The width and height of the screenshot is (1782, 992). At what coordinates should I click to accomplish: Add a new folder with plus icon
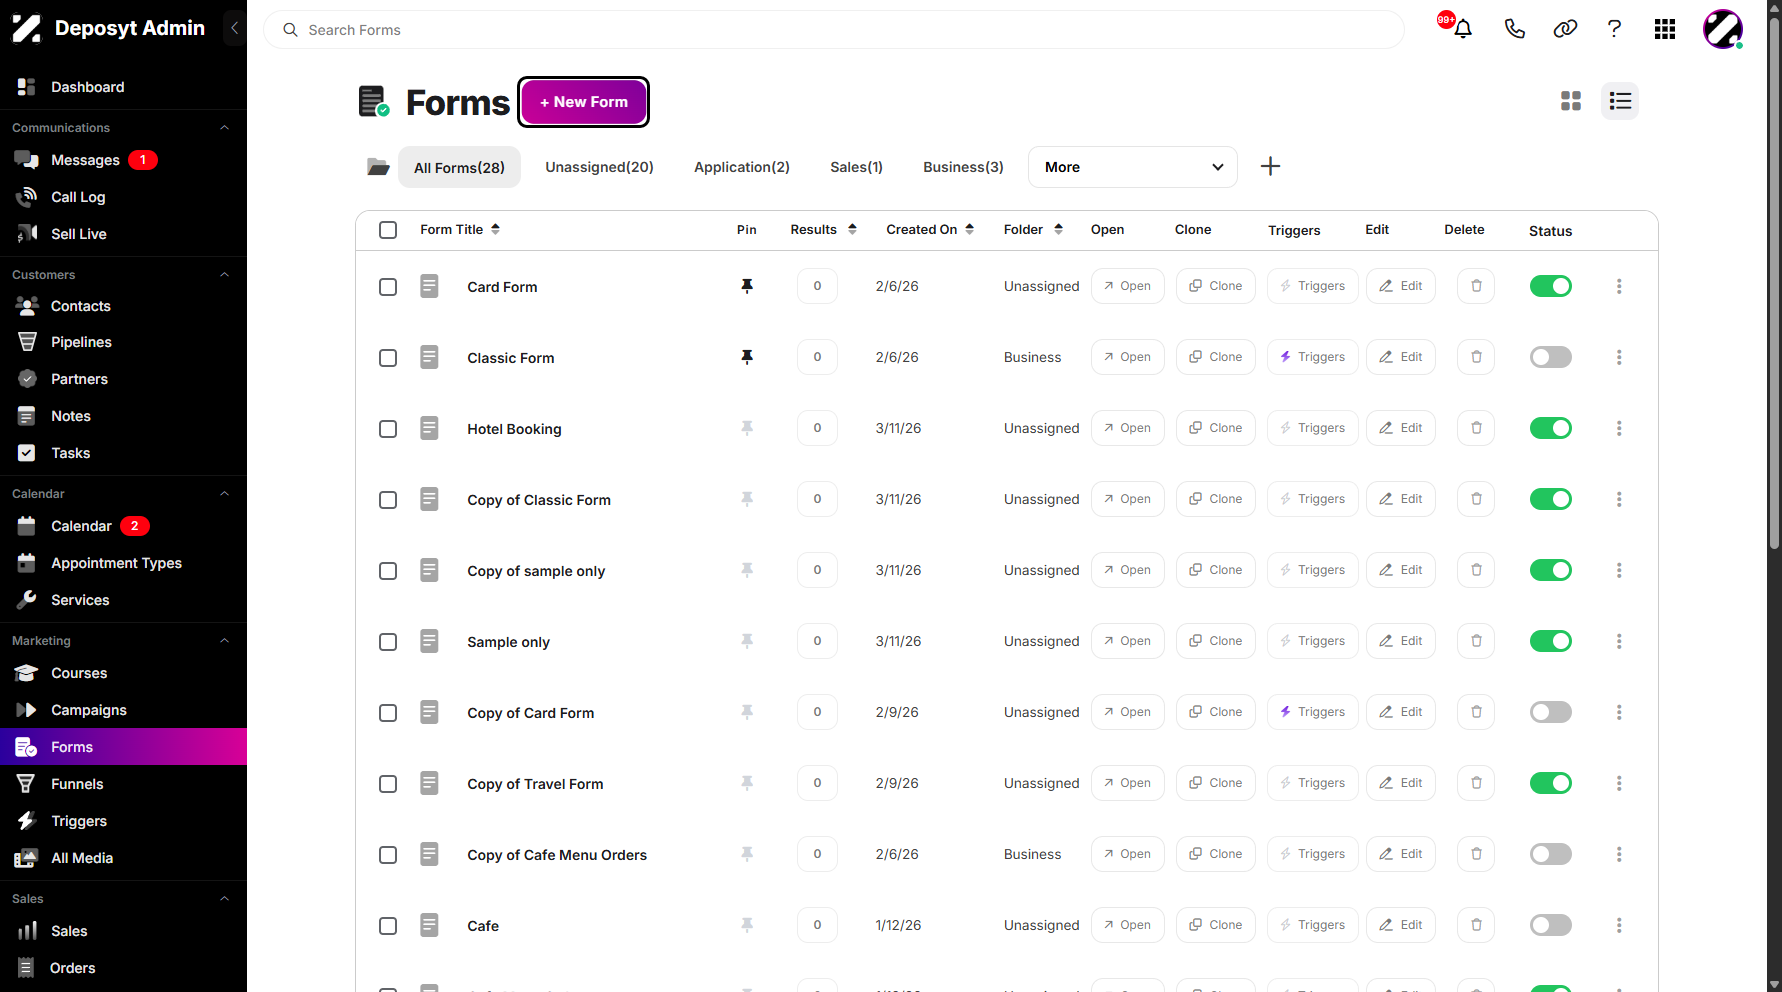click(x=1270, y=166)
